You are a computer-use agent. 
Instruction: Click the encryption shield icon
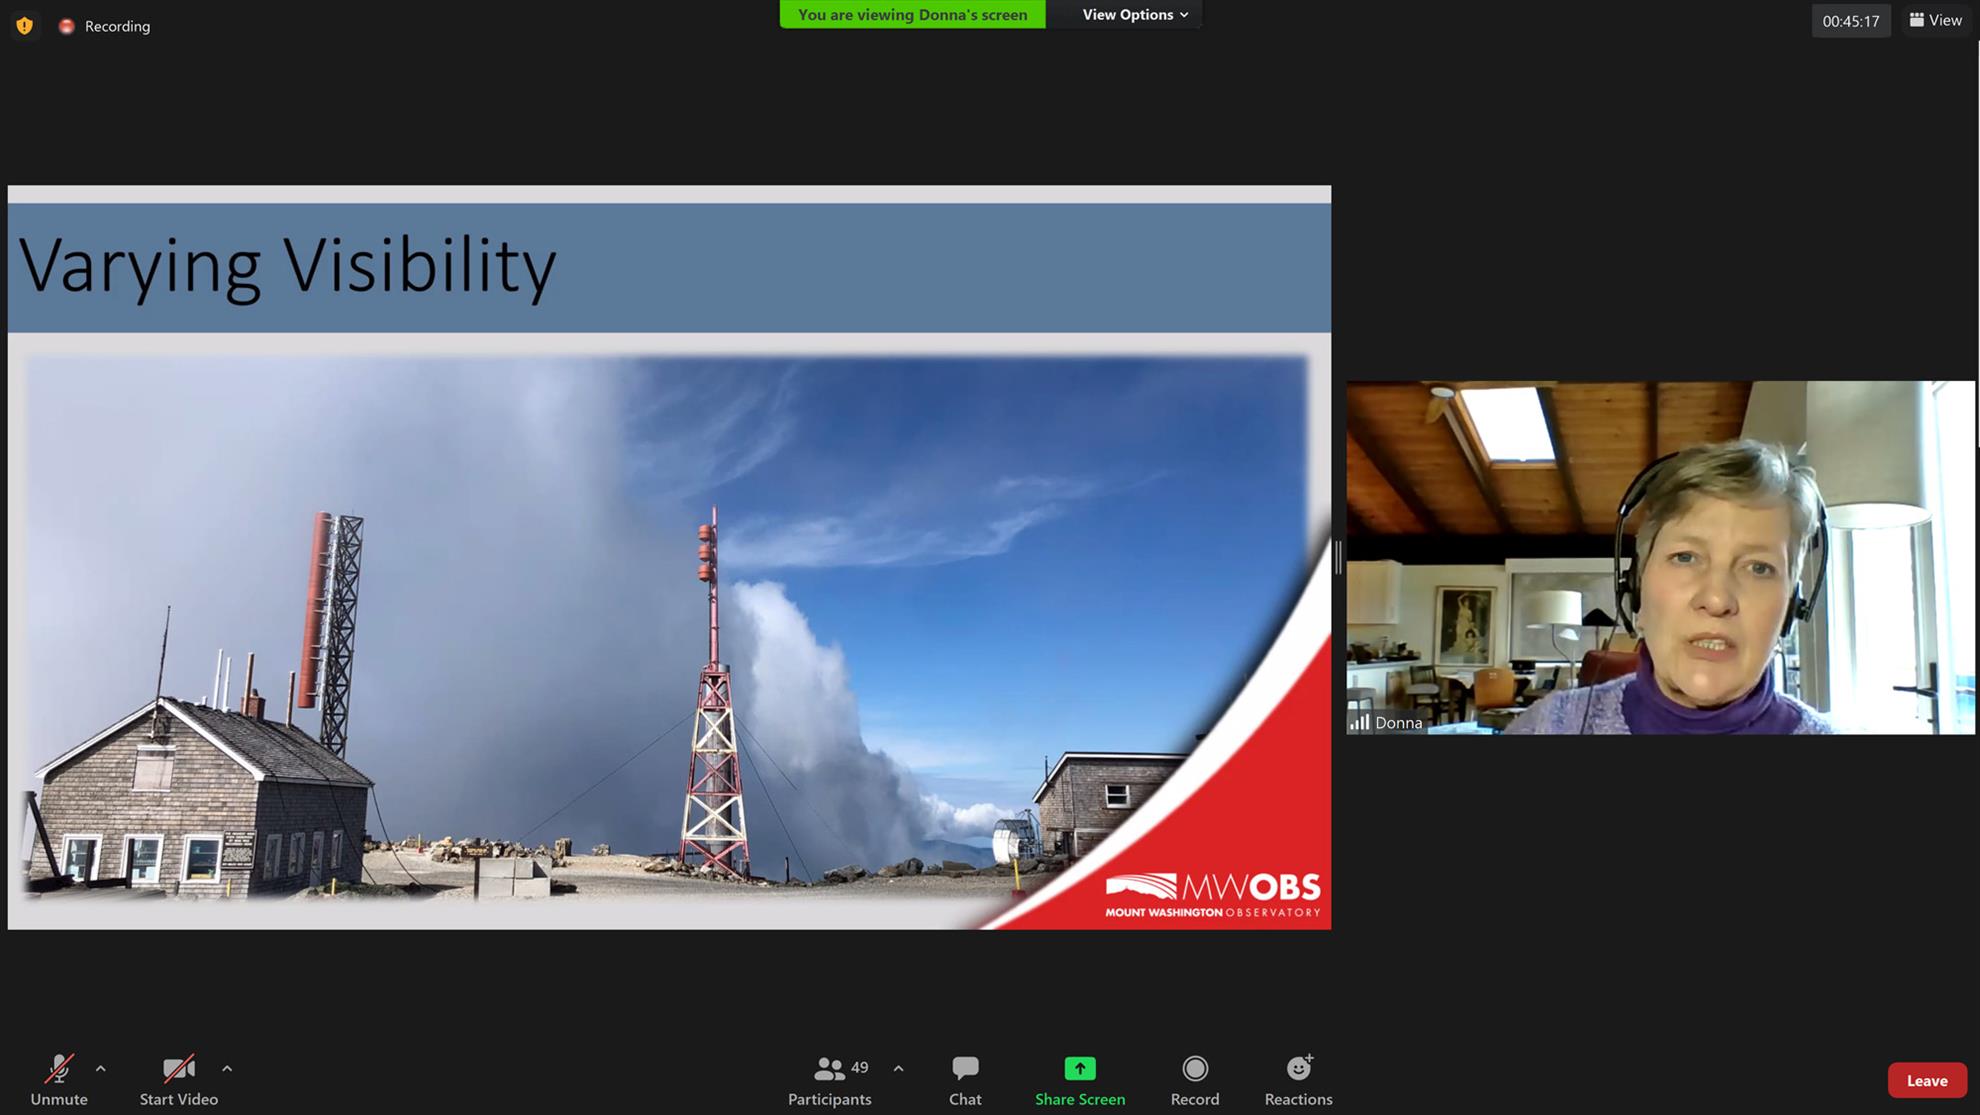(25, 26)
